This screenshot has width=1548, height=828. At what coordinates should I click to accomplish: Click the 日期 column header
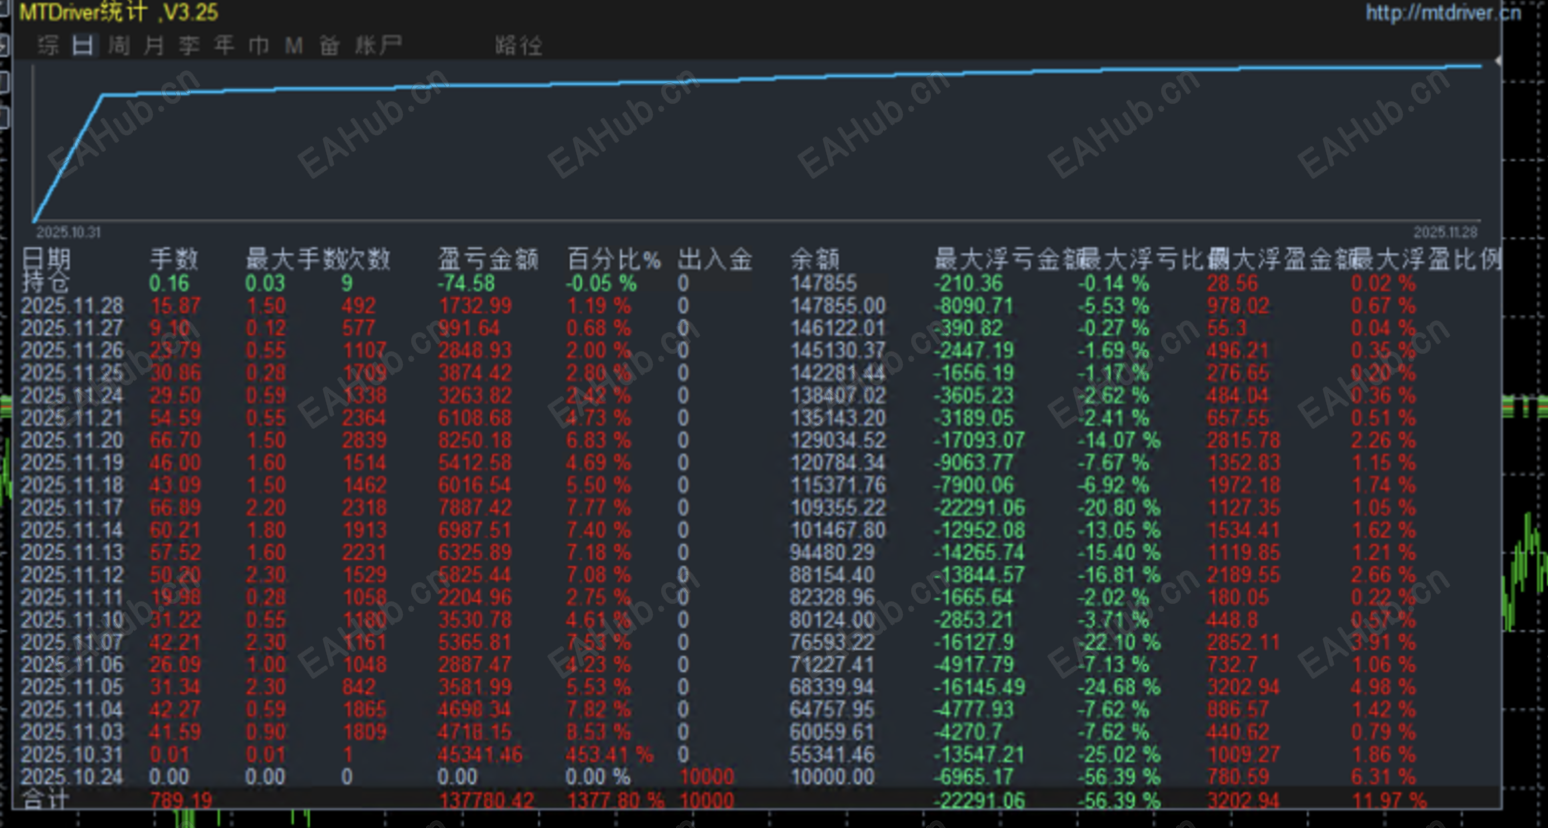46,259
